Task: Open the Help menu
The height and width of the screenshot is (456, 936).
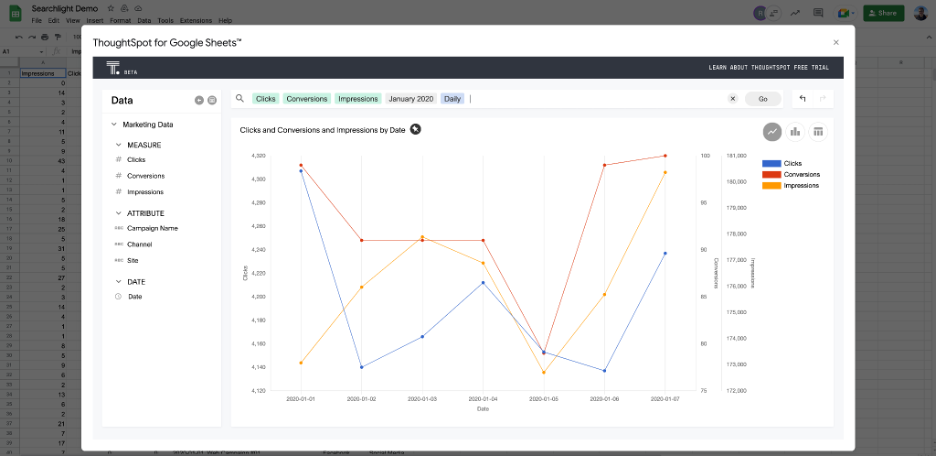Action: [x=225, y=20]
